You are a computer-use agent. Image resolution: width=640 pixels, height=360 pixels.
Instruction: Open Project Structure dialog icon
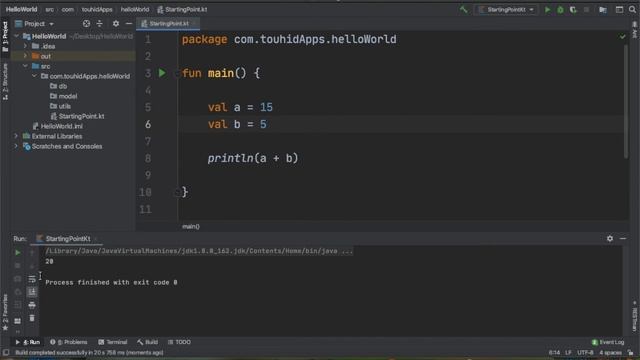[602, 9]
